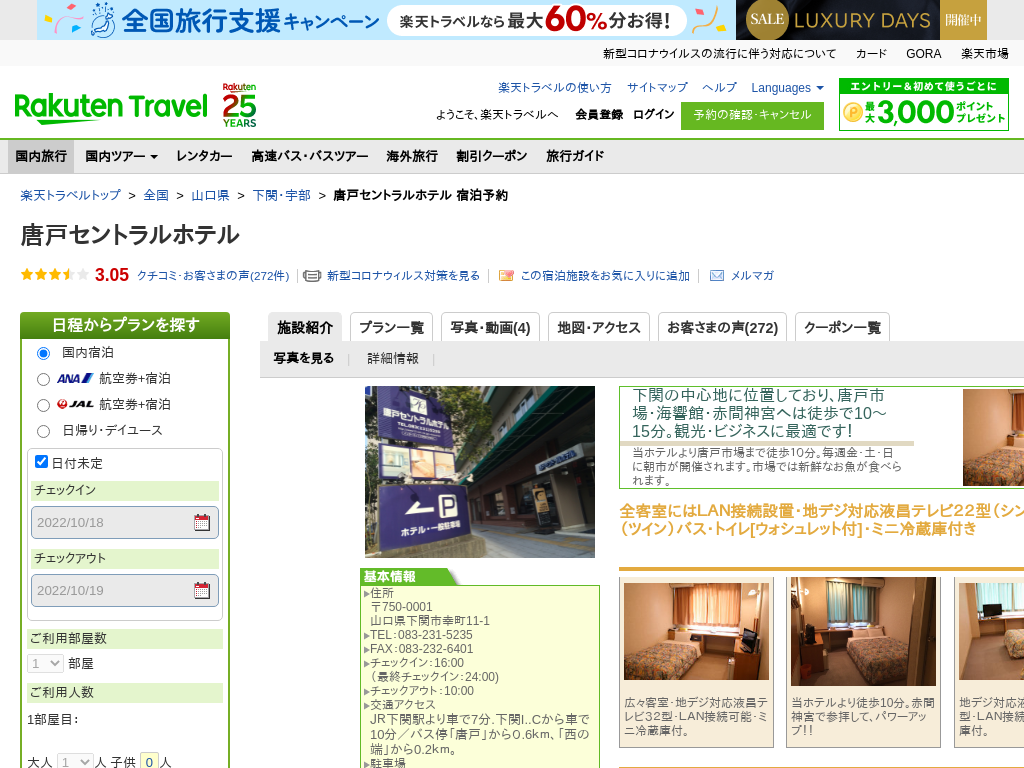The height and width of the screenshot is (768, 1024).
Task: Open レンタカー in the navigation bar
Action: [x=204, y=156]
